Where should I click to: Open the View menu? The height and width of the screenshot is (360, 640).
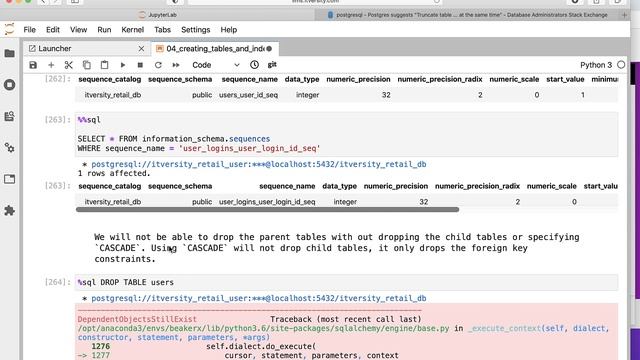[x=78, y=30]
